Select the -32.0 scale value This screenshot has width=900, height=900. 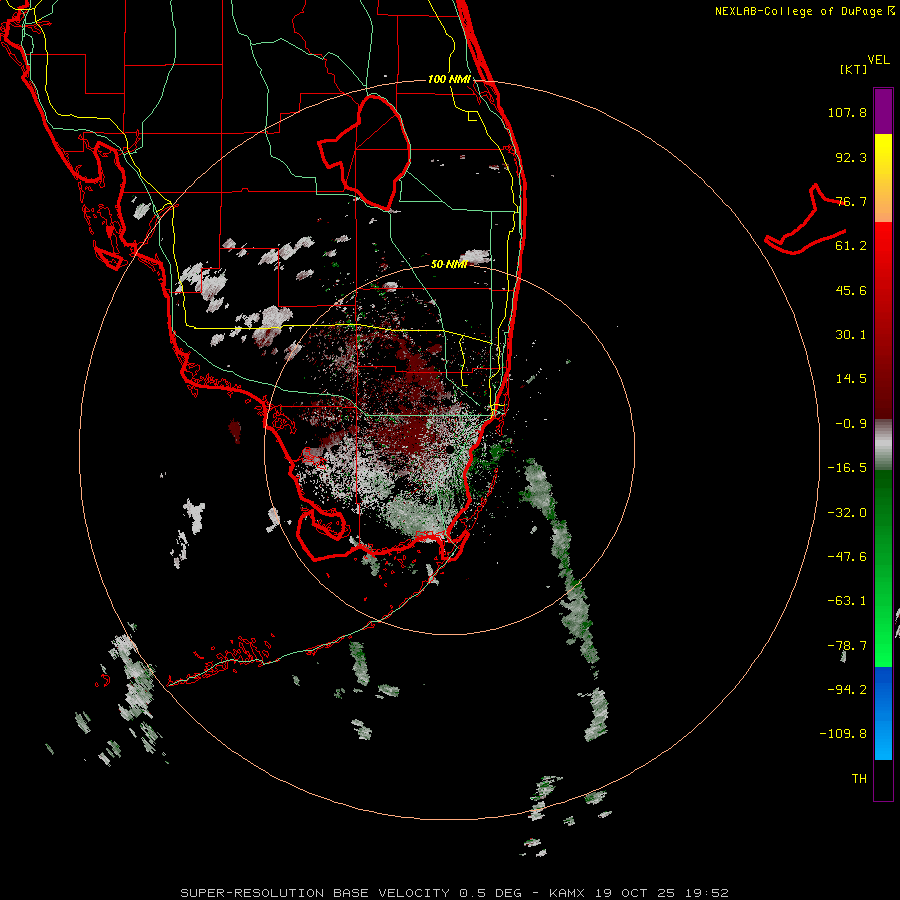[847, 513]
